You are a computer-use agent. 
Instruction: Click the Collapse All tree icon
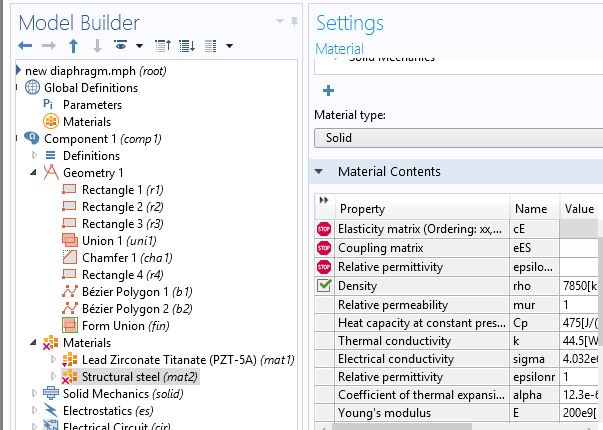[164, 46]
